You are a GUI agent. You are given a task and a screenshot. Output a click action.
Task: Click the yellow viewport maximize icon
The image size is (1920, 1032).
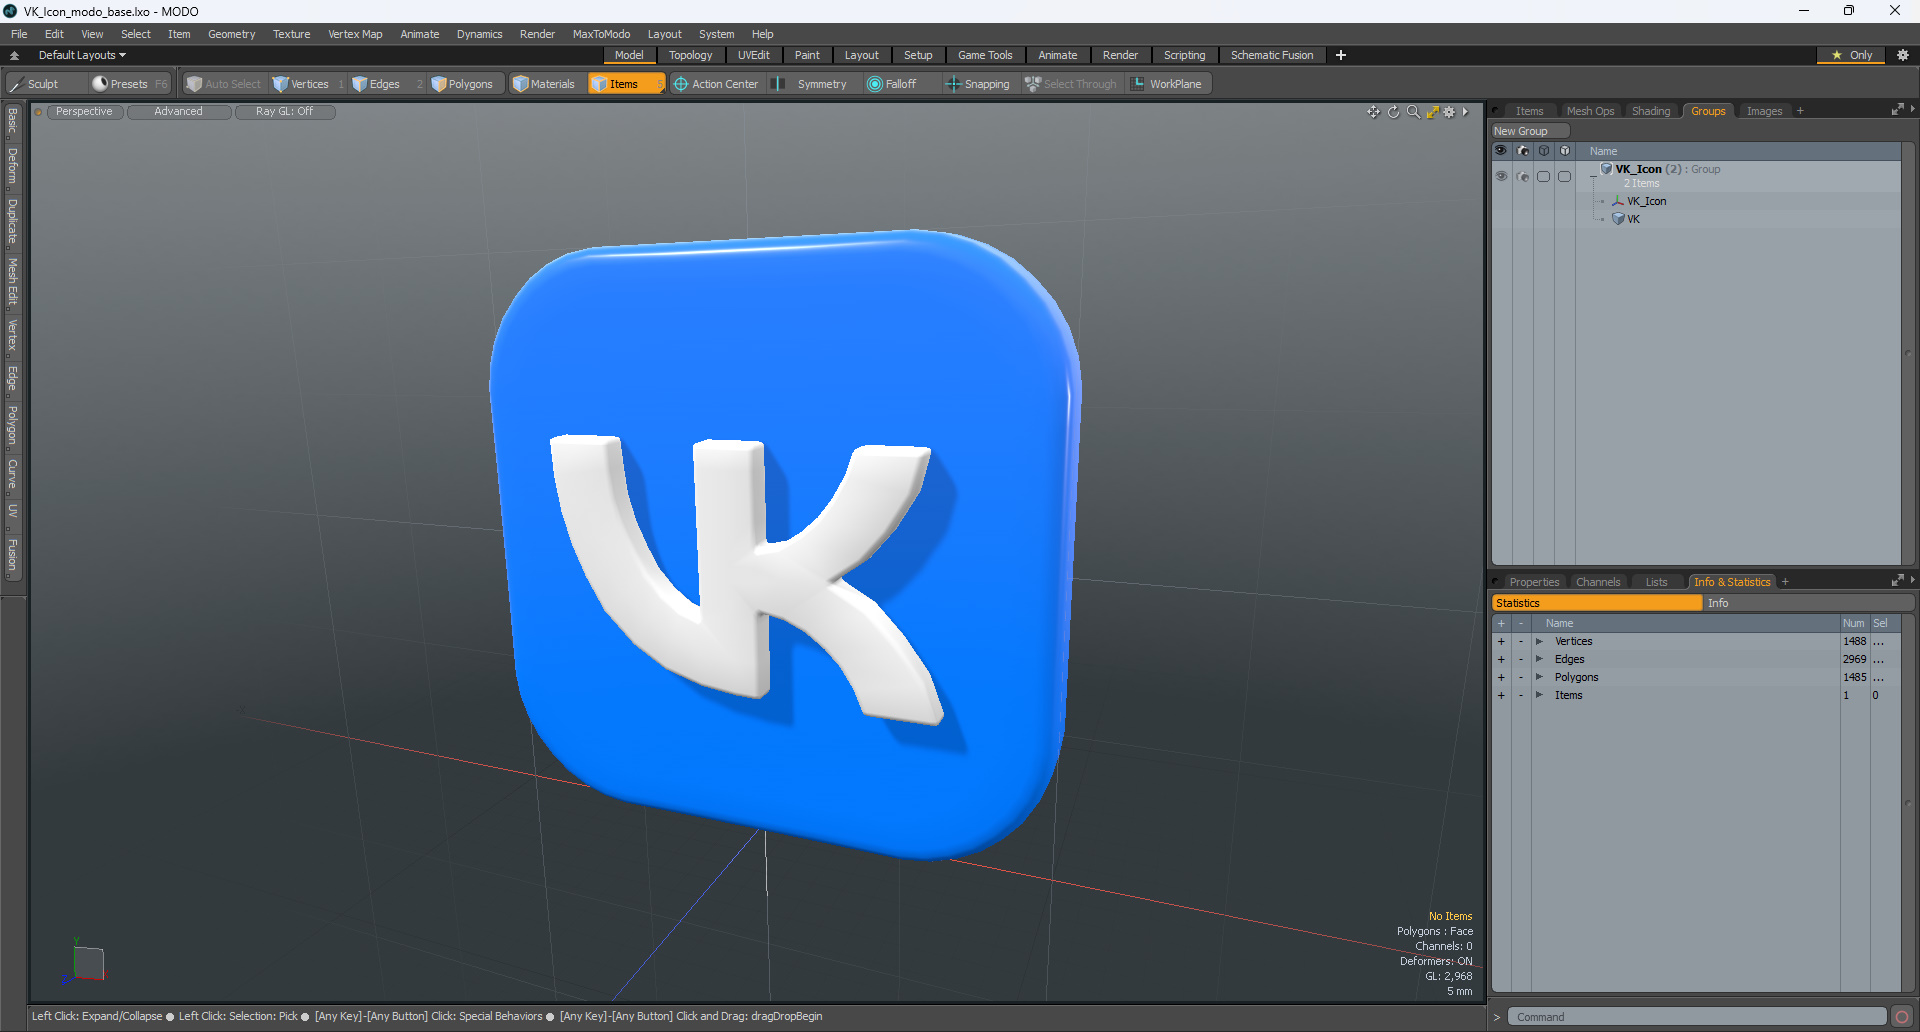pos(1432,112)
